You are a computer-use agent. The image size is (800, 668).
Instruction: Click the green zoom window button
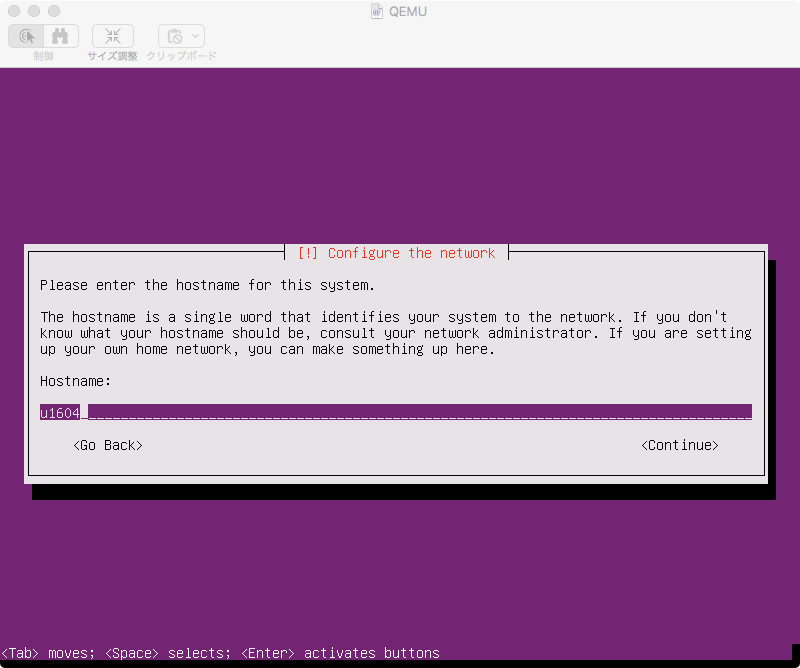[54, 11]
